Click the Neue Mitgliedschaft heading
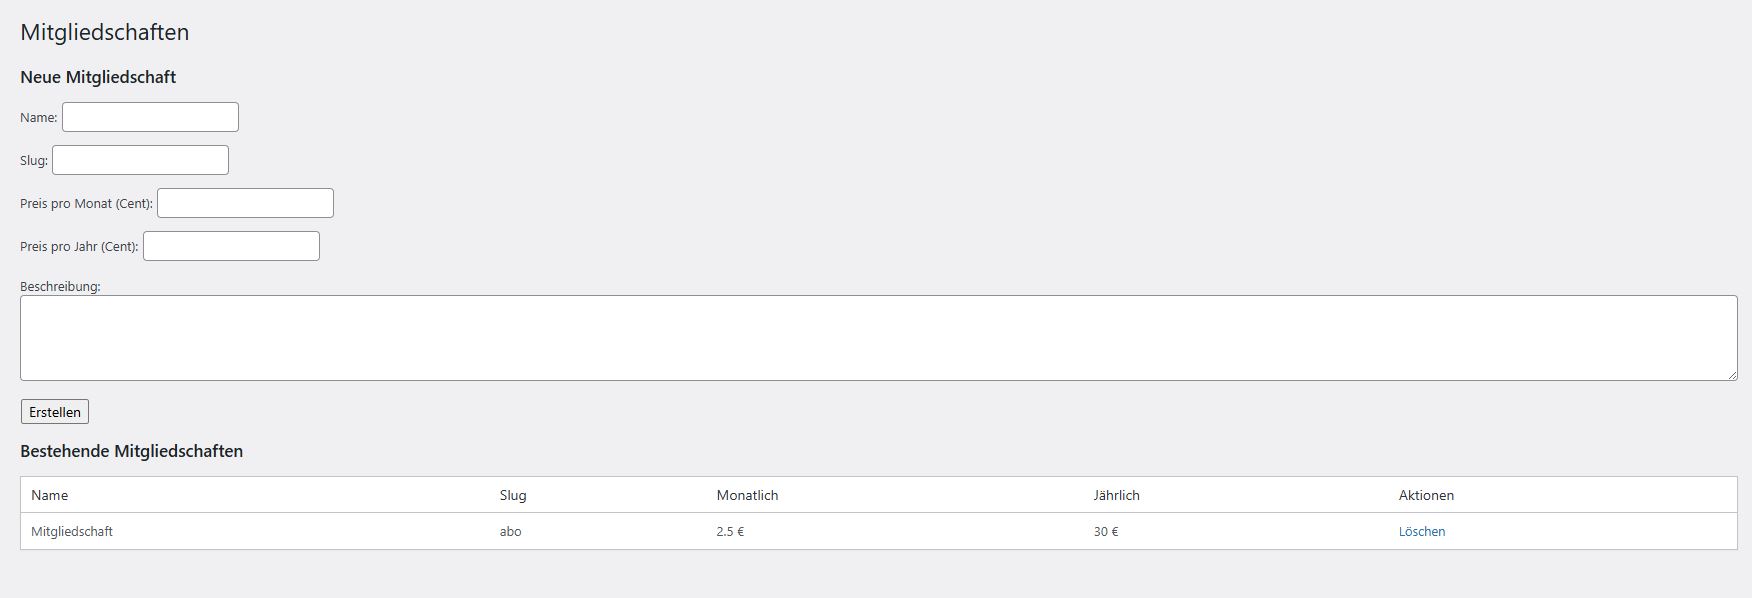Viewport: 1752px width, 598px height. (98, 77)
